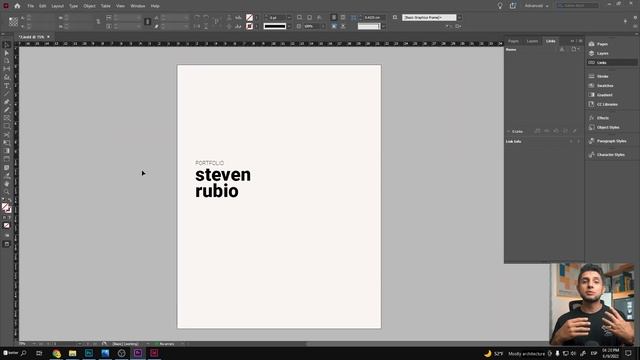This screenshot has width=640, height=360.
Task: Open the stroke type dropdown arrow
Action: point(289,26)
